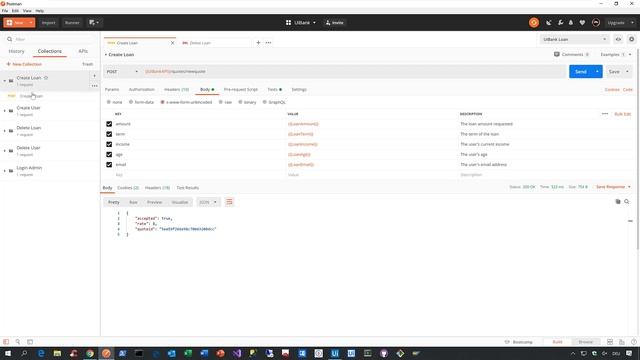This screenshot has width=640, height=360.
Task: Open the capture requests satellite icon
Action: click(x=549, y=23)
